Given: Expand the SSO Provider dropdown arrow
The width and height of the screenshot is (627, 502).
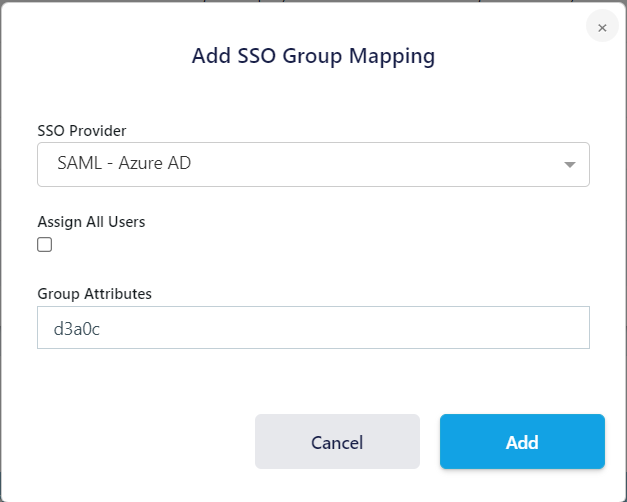Looking at the screenshot, I should click(x=569, y=165).
